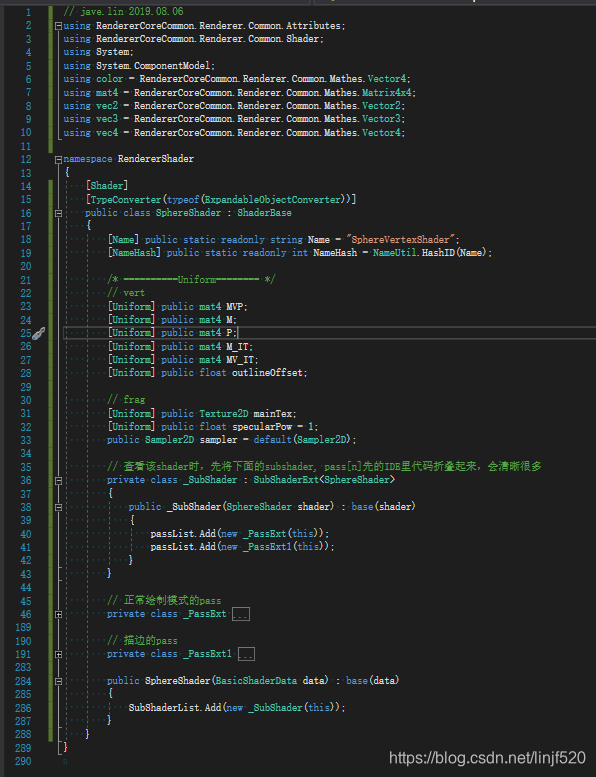Click 'BasicShaderData' parameter type

[256, 681]
